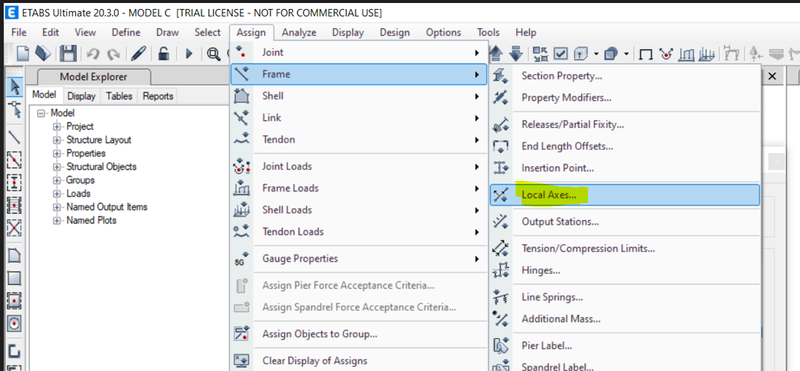Screen dimensions: 800x371
Task: Choose Tension/Compression Limits... menu entry
Action: click(x=624, y=249)
